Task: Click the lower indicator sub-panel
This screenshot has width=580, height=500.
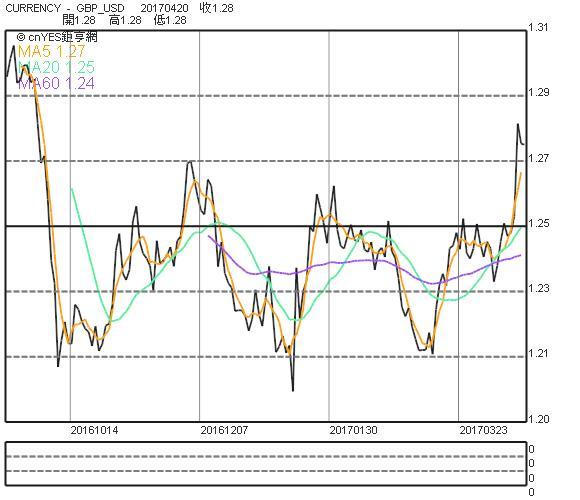Action: pyautogui.click(x=266, y=463)
